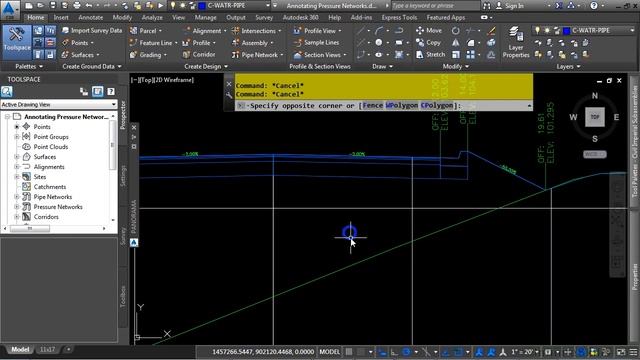Click the Corridor tool

199,55
